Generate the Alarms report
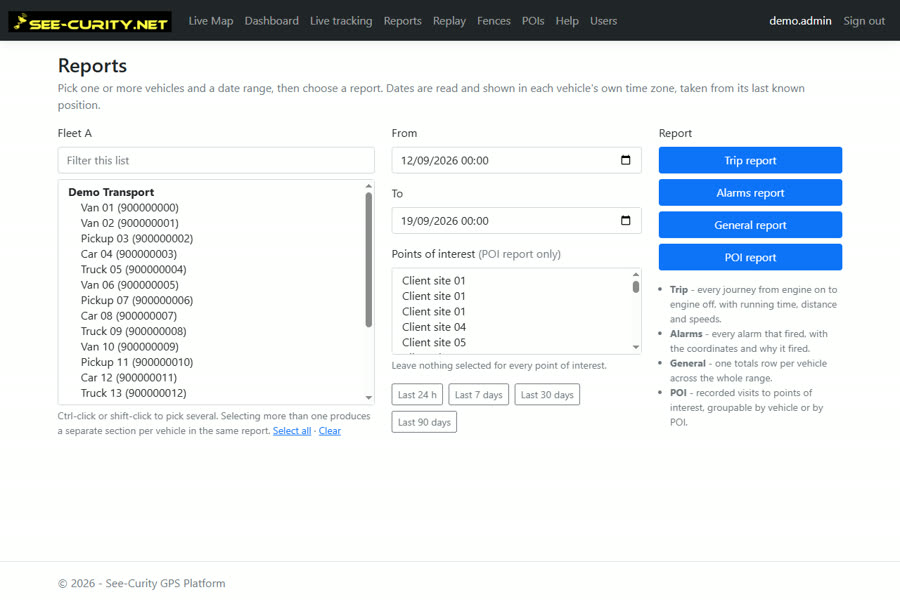This screenshot has width=900, height=604. pyautogui.click(x=750, y=192)
